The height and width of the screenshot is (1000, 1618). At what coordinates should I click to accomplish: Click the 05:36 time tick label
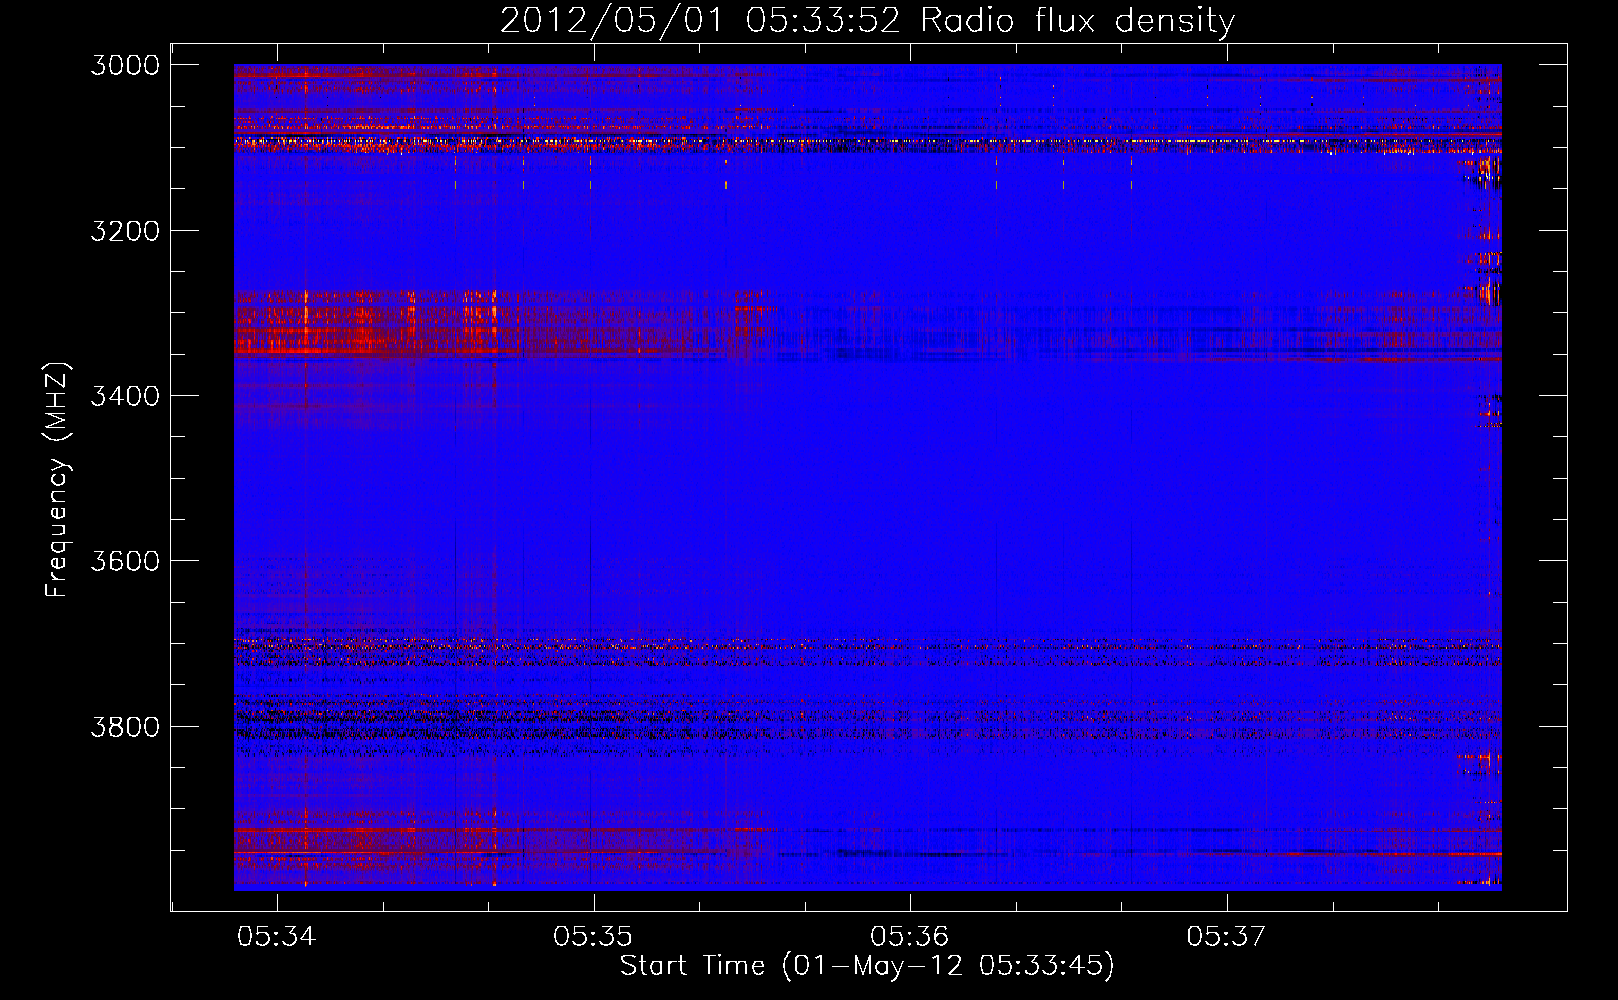click(910, 937)
